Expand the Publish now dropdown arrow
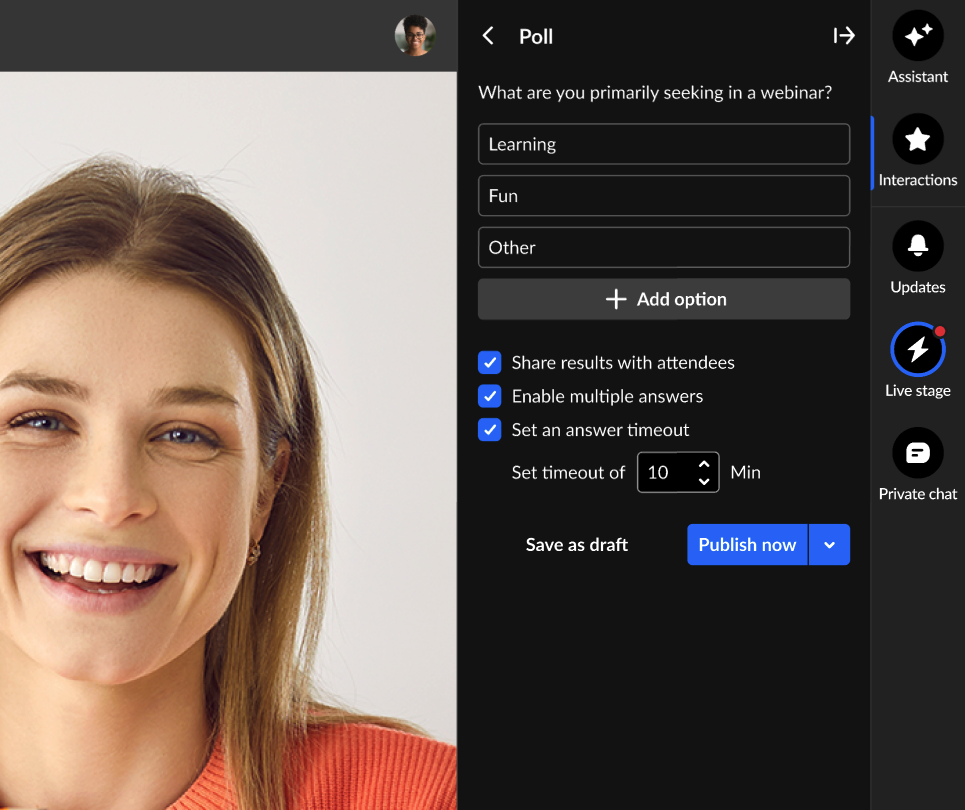 pyautogui.click(x=829, y=545)
